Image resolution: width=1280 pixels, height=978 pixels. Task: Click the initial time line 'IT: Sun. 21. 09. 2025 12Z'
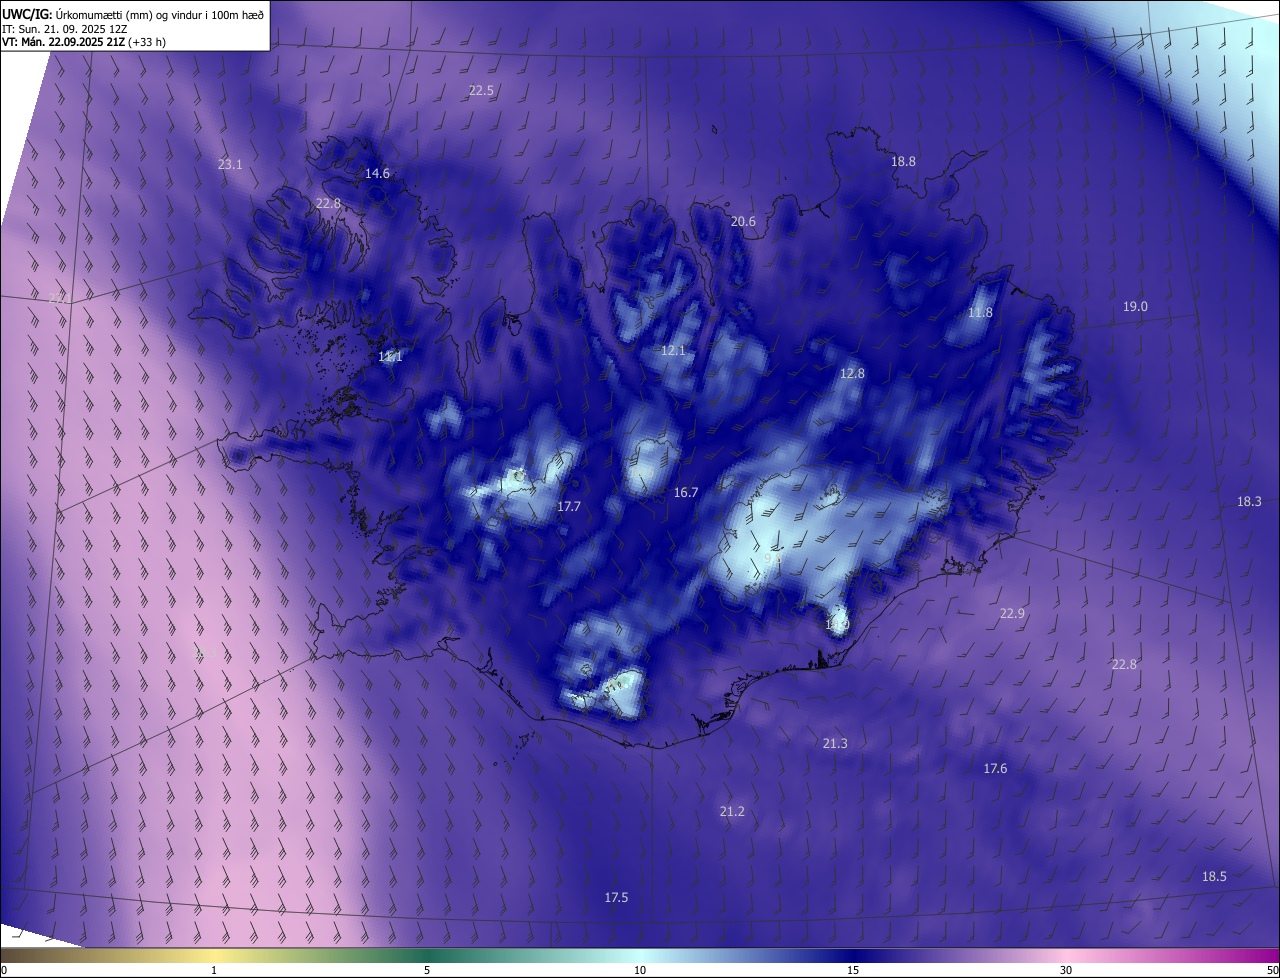pos(65,28)
